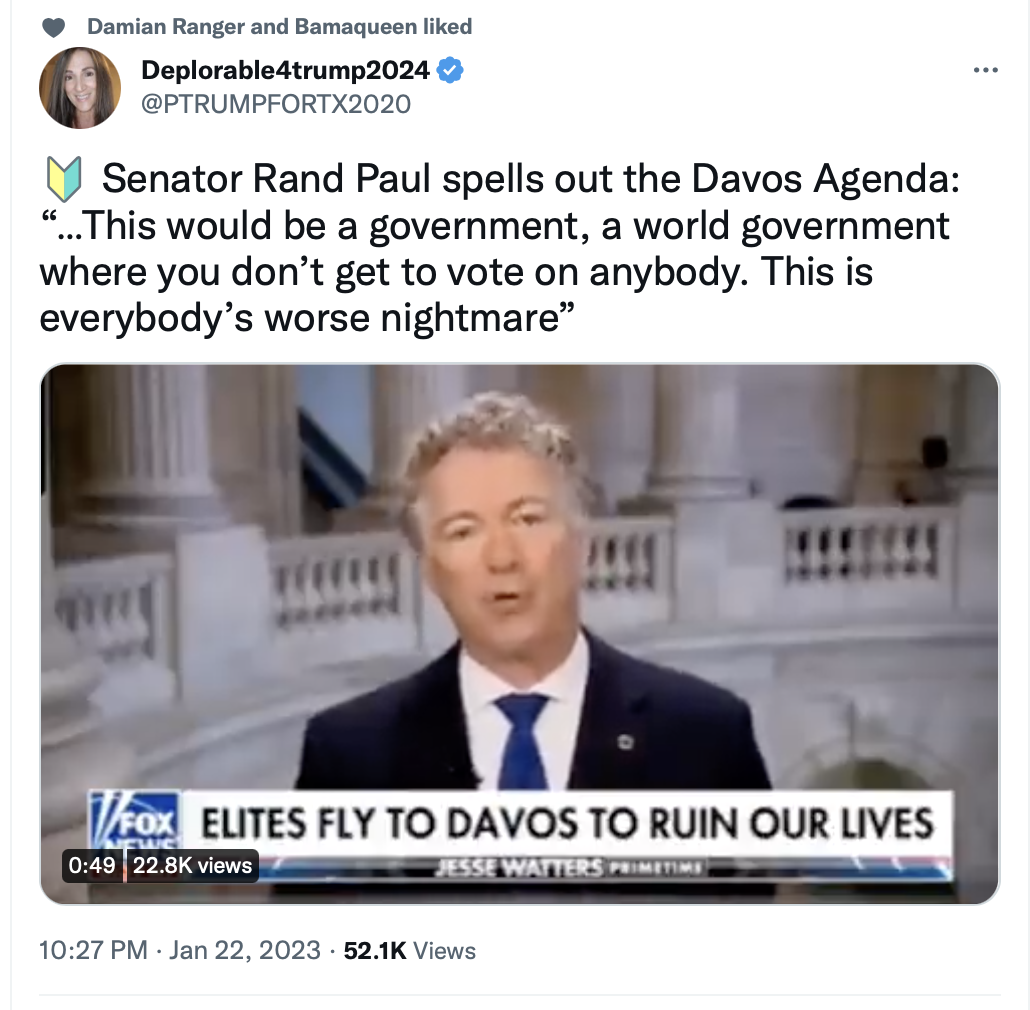Open the @PTRUMPFORTX2020 handle link

click(276, 104)
